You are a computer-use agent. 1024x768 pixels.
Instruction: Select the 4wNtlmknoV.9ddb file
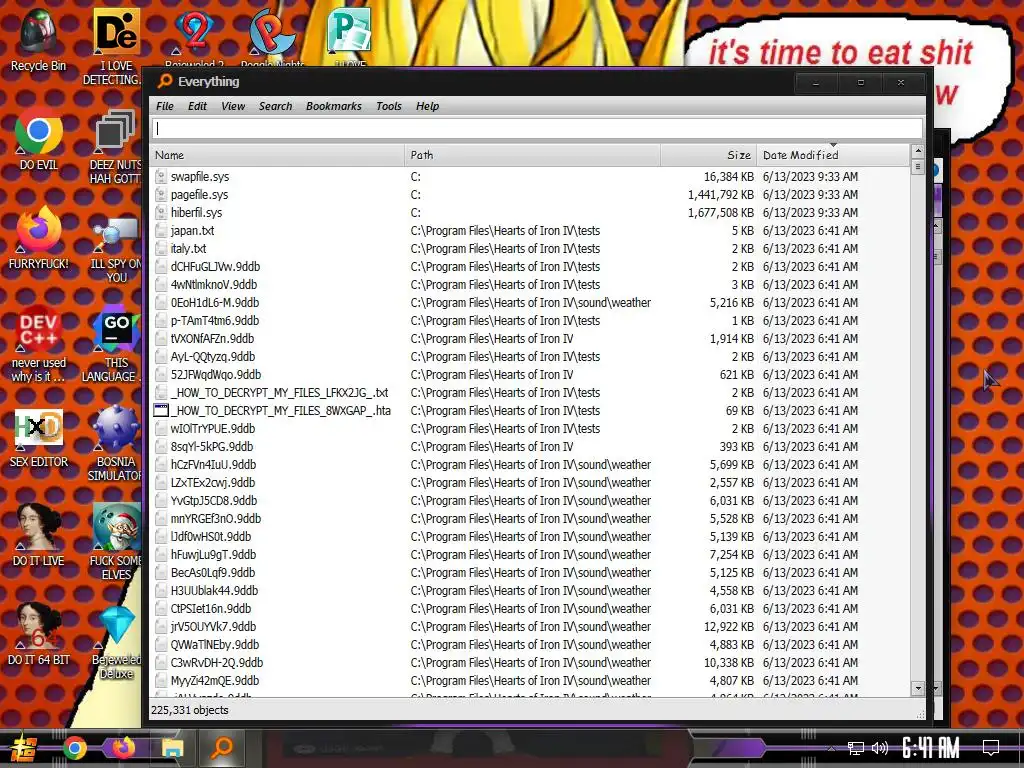point(214,285)
